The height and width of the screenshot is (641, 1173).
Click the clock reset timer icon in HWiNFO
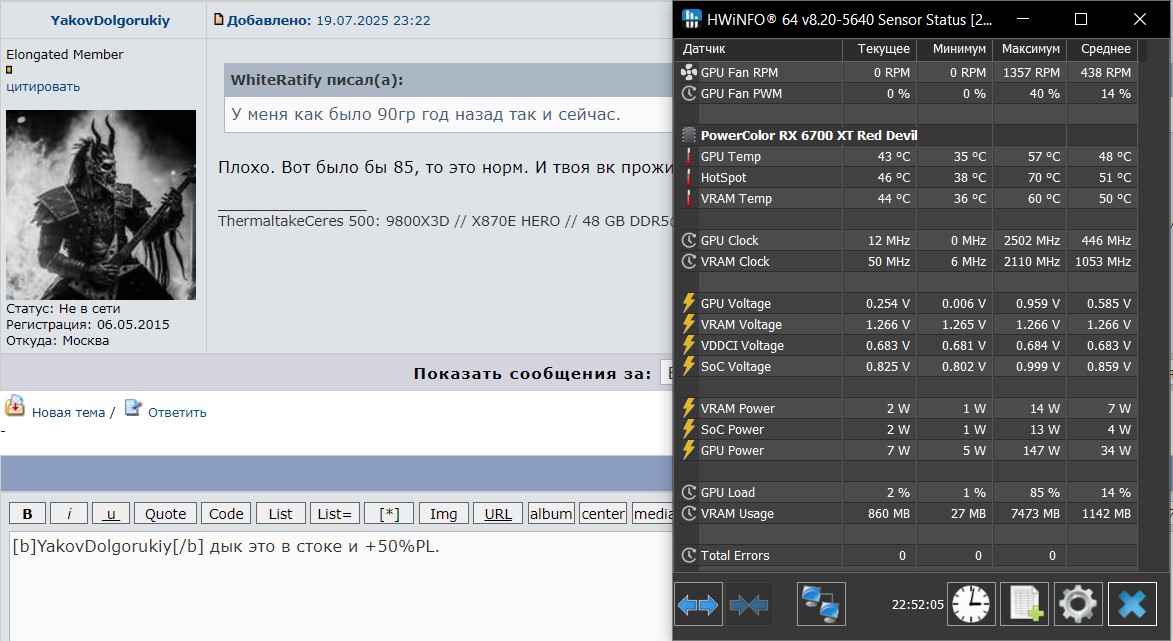tap(971, 604)
